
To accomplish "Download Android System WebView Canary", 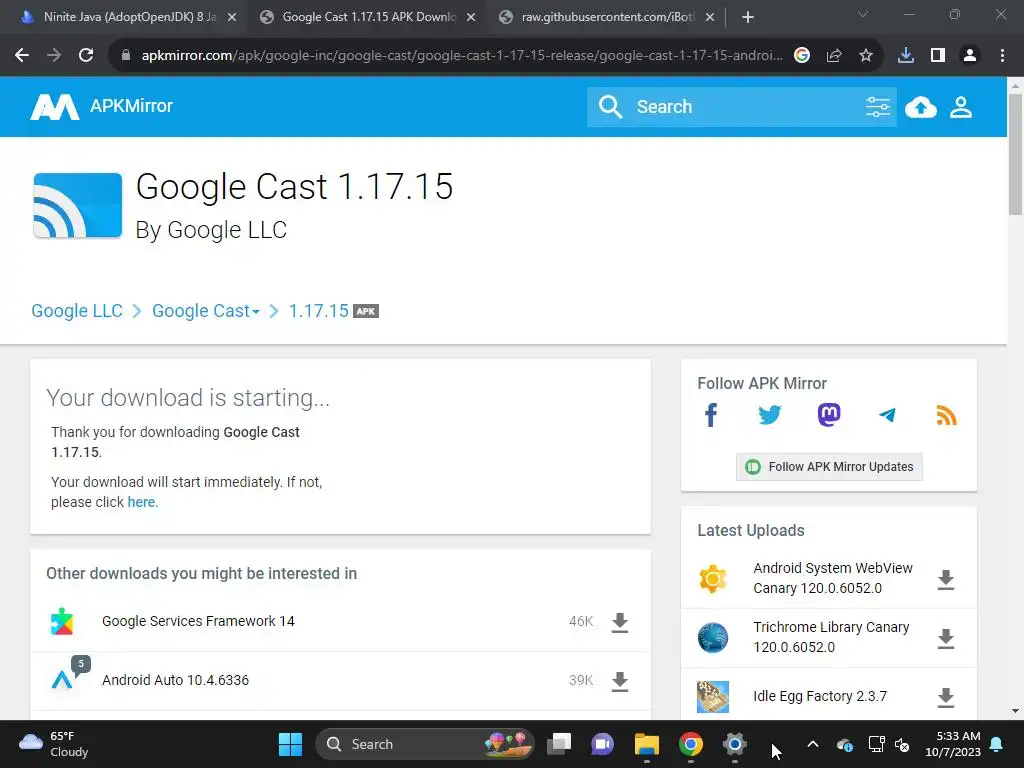I will [946, 579].
